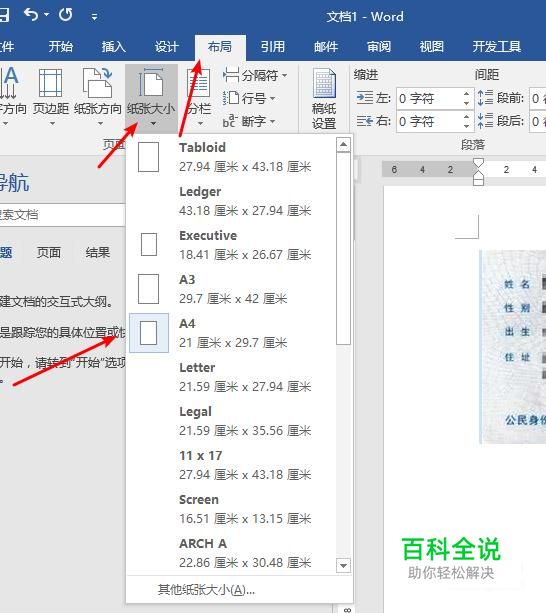546x613 pixels.
Task: Open the Undo history dropdown arrow
Action: 47,15
